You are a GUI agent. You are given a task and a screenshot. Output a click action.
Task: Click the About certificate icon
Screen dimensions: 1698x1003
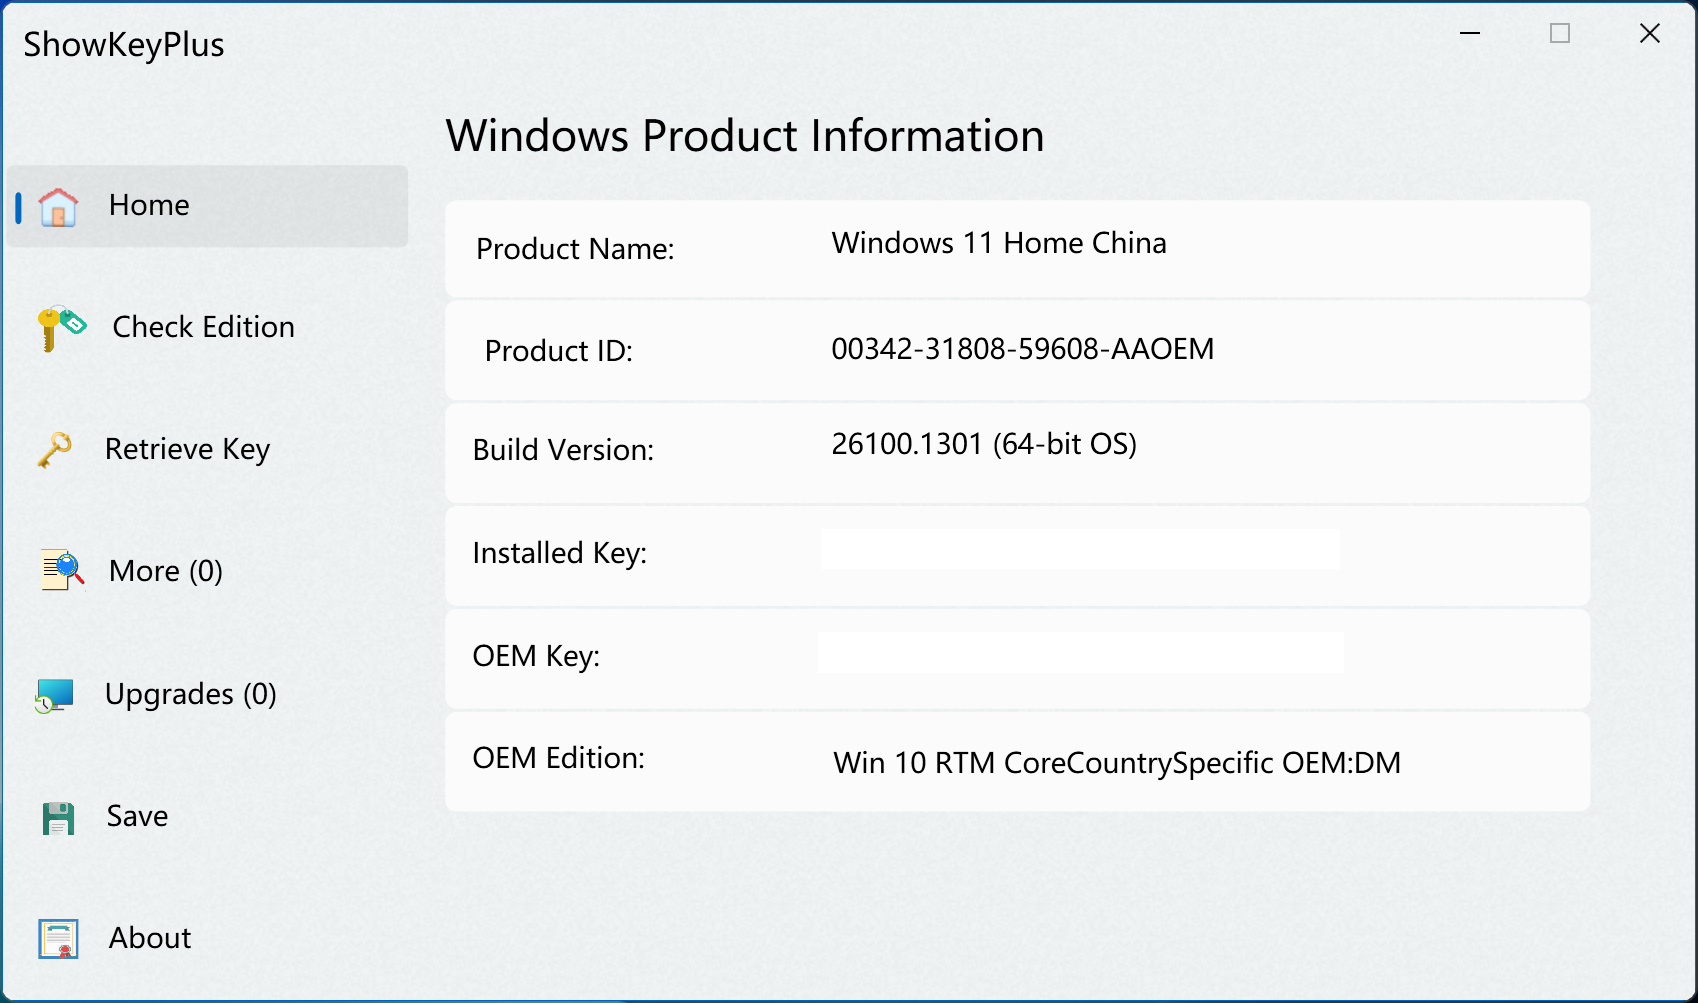point(58,939)
